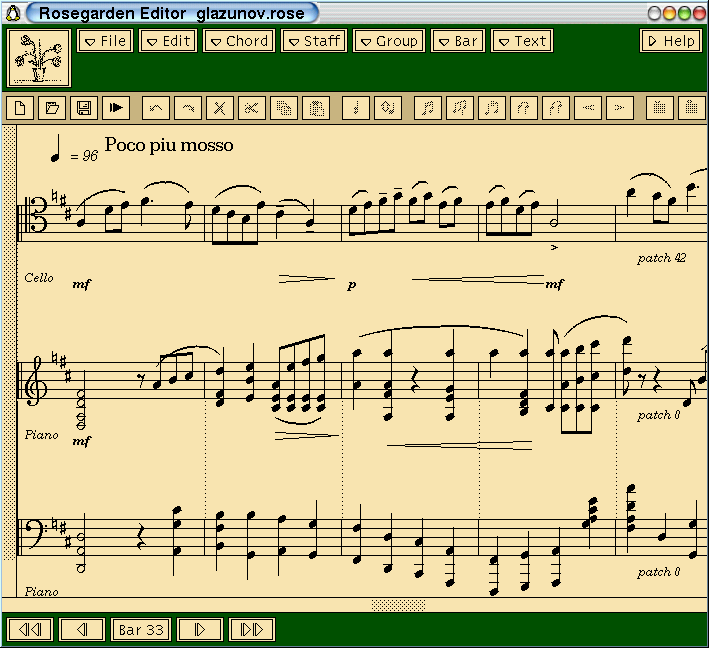Screen dimensions: 709x648
Task: Click the 'patch 0' text under treble staff
Action: pos(658,415)
